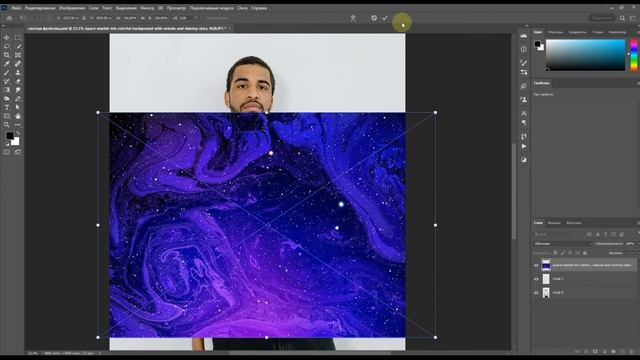
Task: Select the Pen tool
Action: (x=18, y=99)
